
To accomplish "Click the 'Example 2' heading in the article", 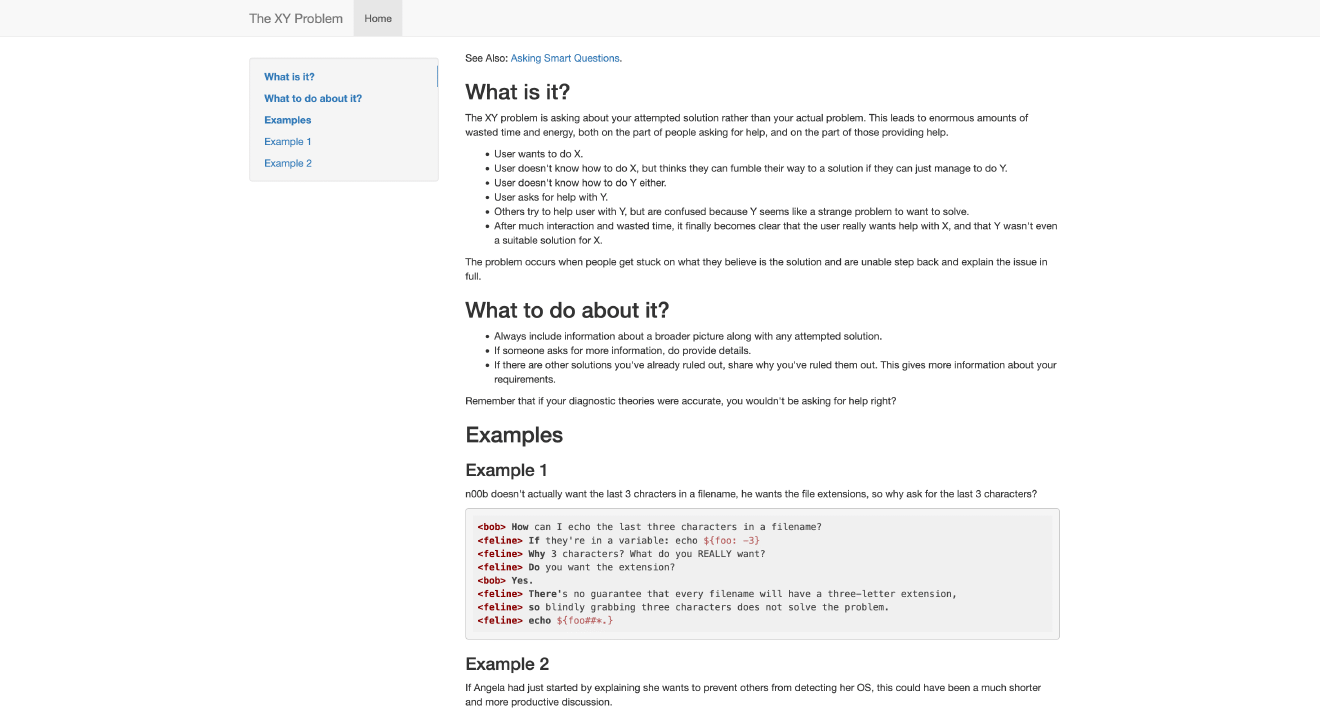I will tap(507, 664).
